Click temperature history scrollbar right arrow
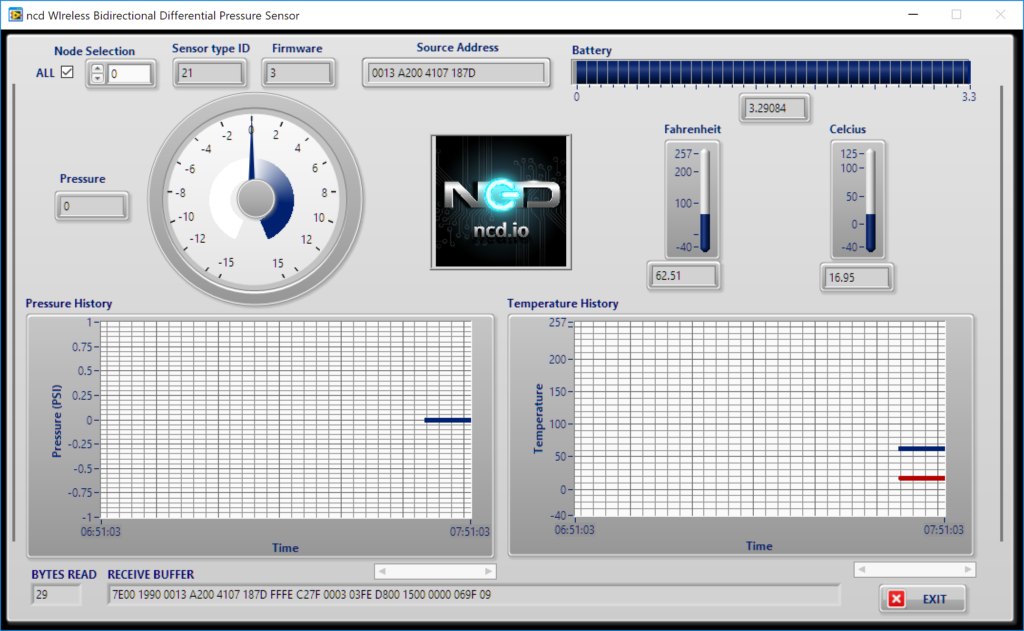 [967, 570]
